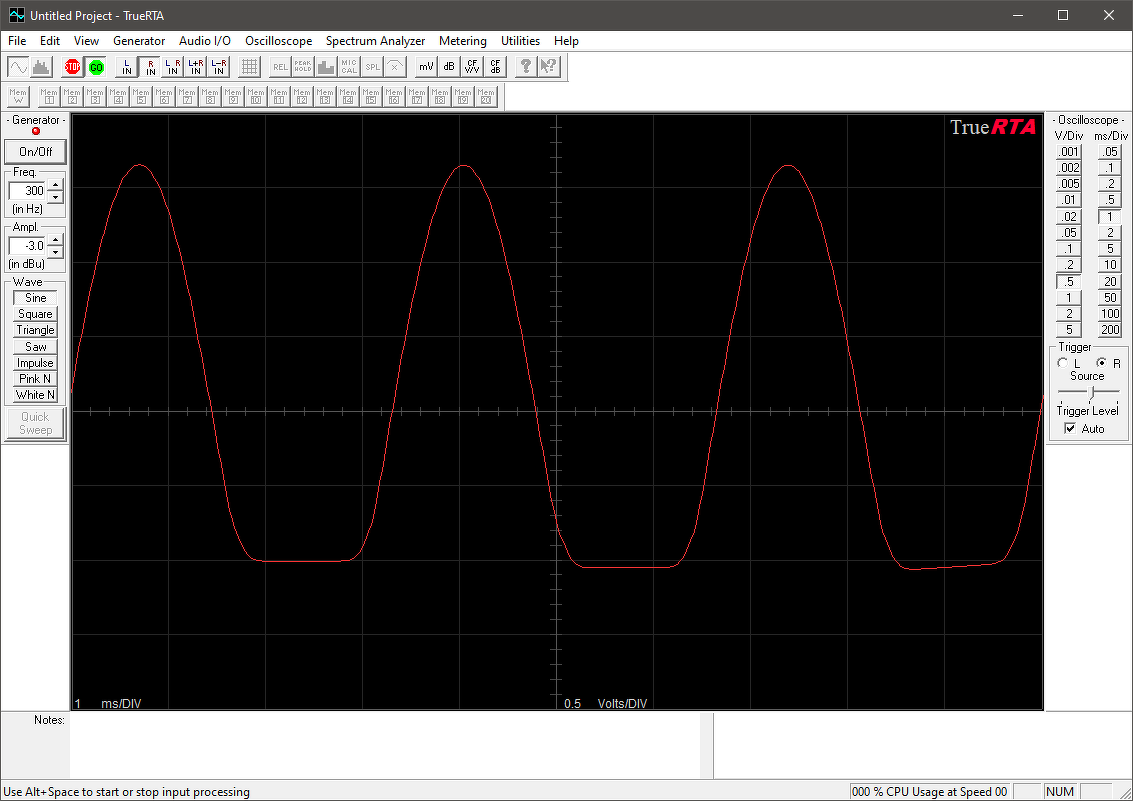Click the Mem 5 memory icon
1133x801 pixels.
point(141,96)
